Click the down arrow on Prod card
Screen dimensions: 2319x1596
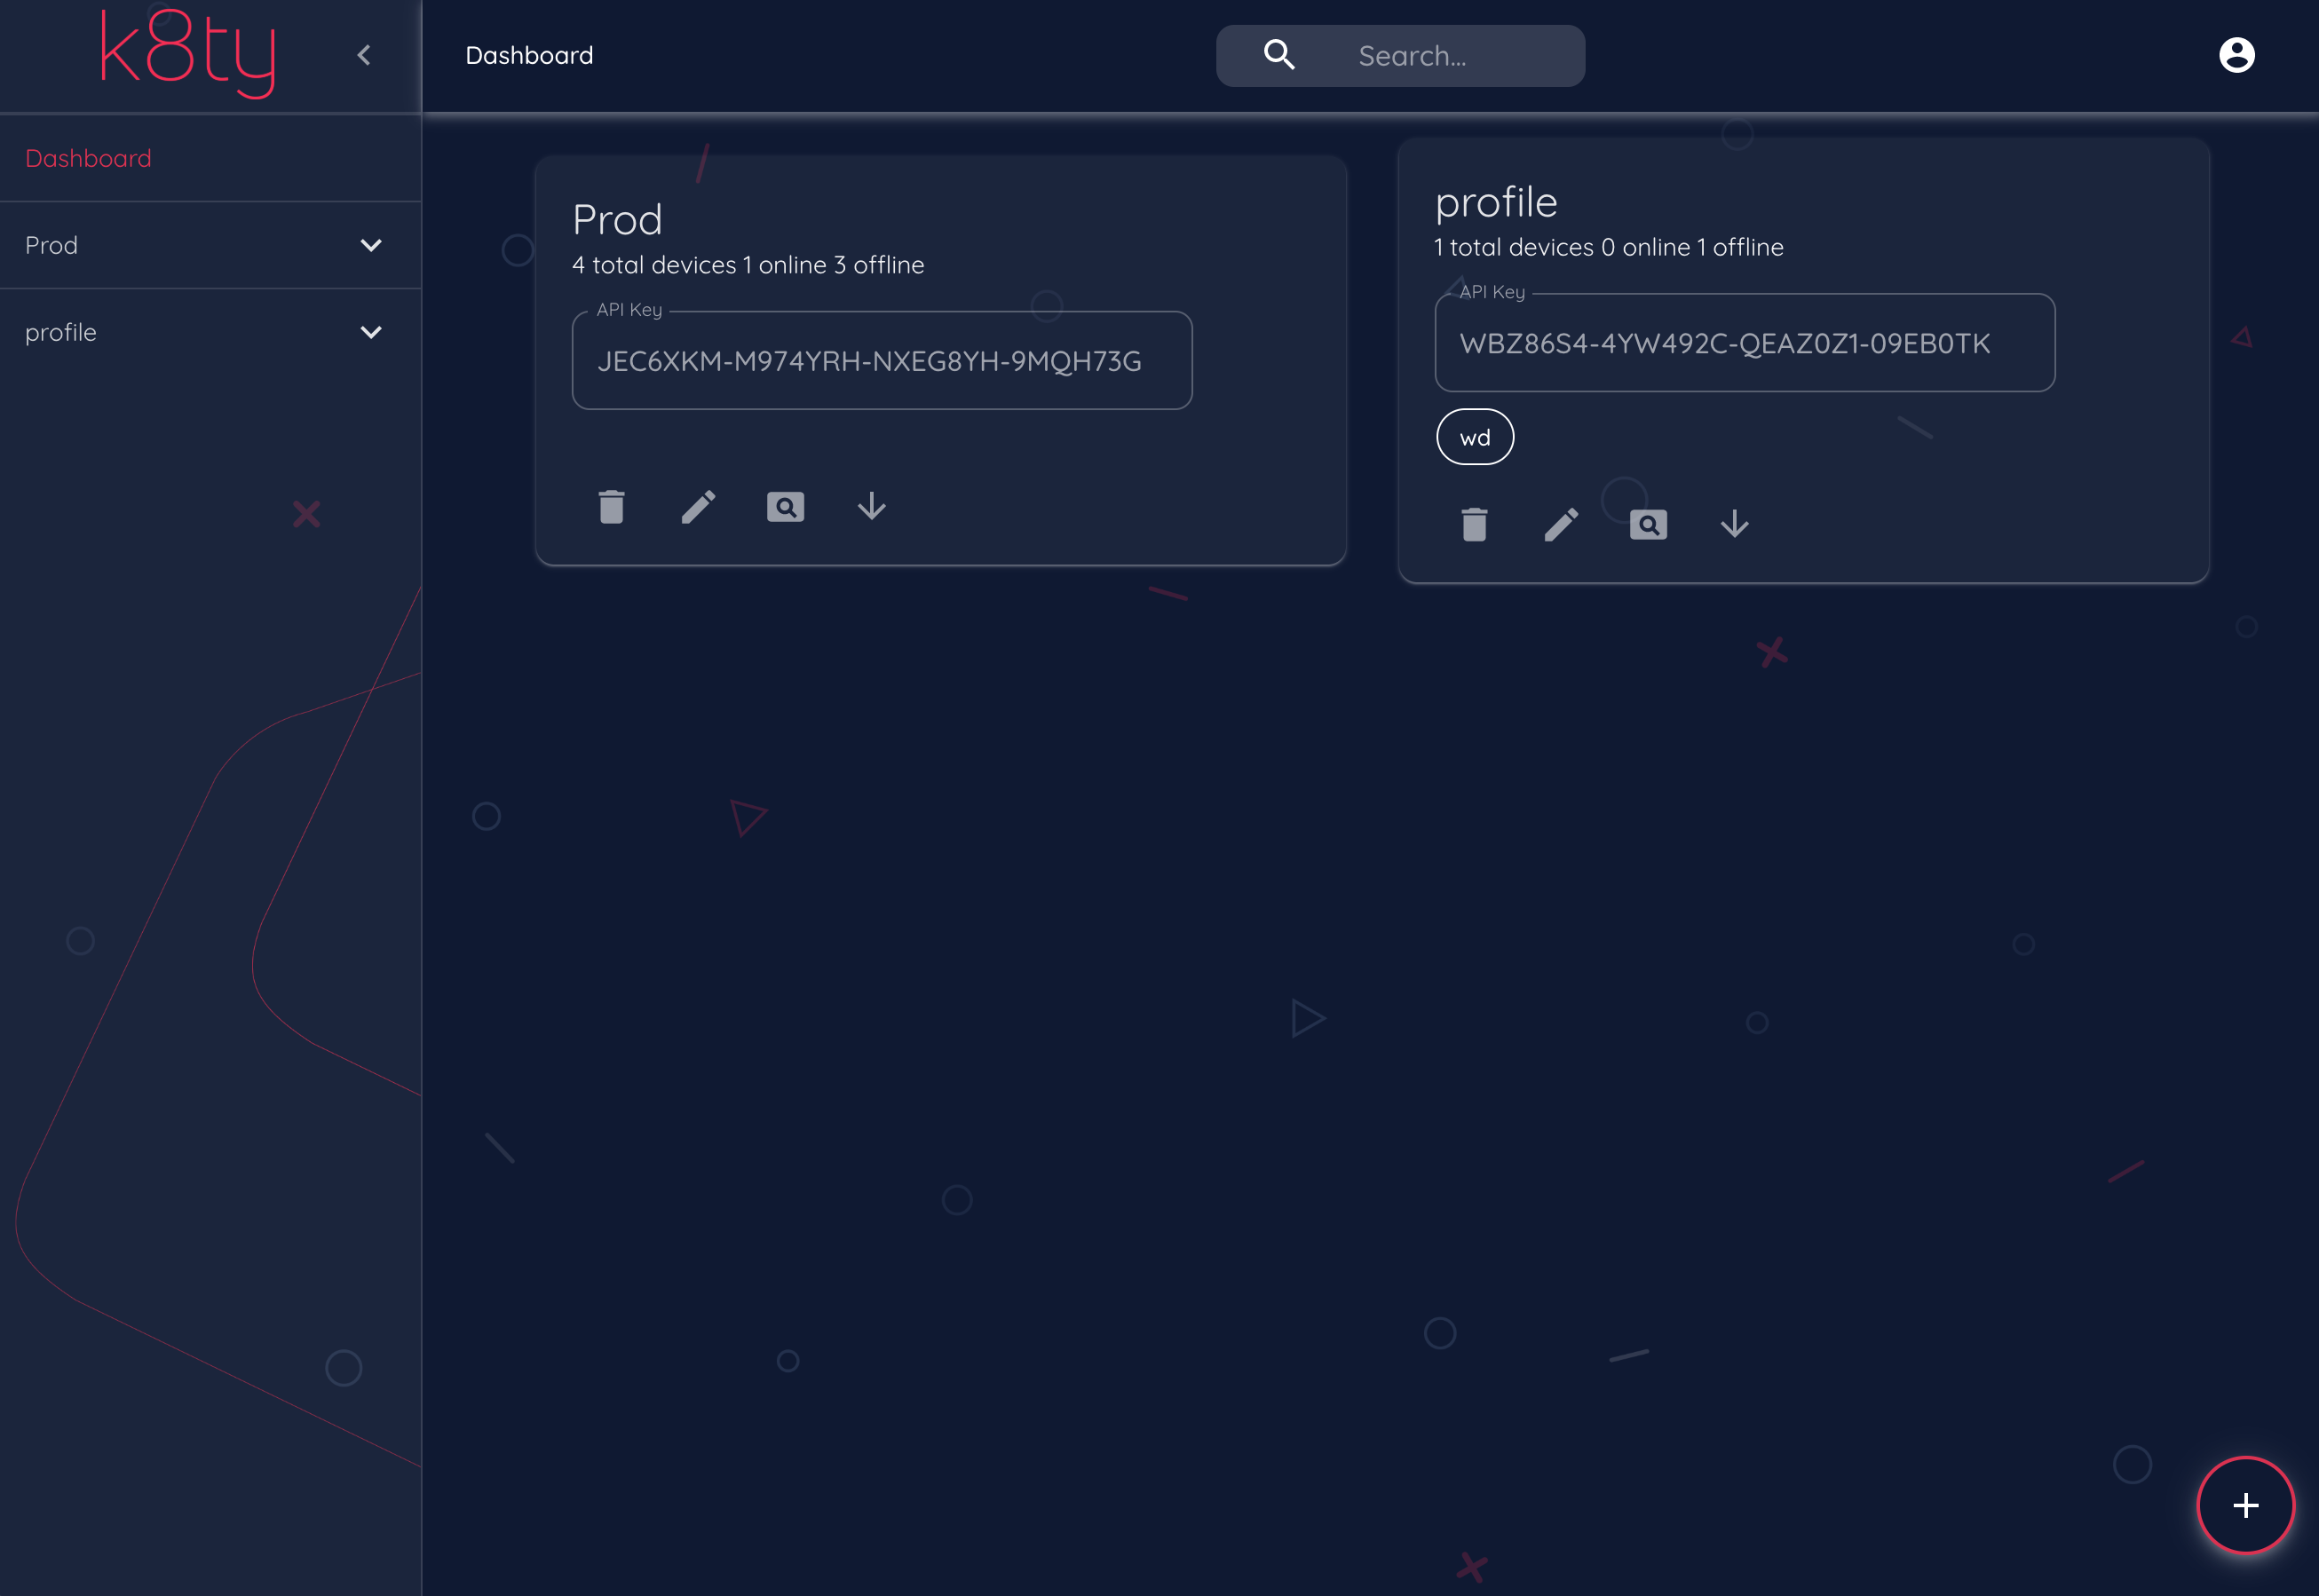pyautogui.click(x=871, y=506)
